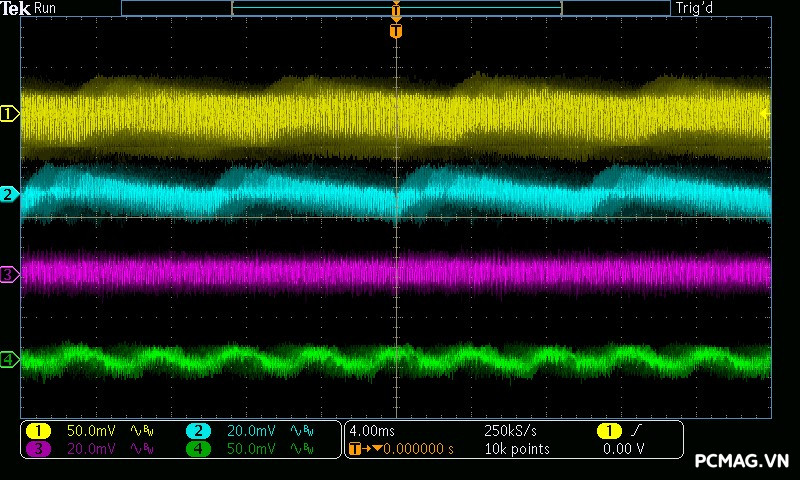Click the magenta channel 3 ground marker
The width and height of the screenshot is (800, 480).
click(9, 274)
